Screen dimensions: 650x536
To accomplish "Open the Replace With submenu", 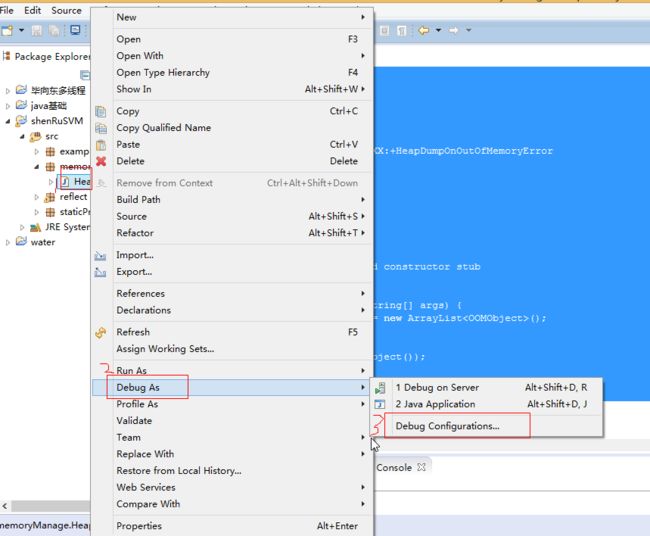I will [x=233, y=454].
